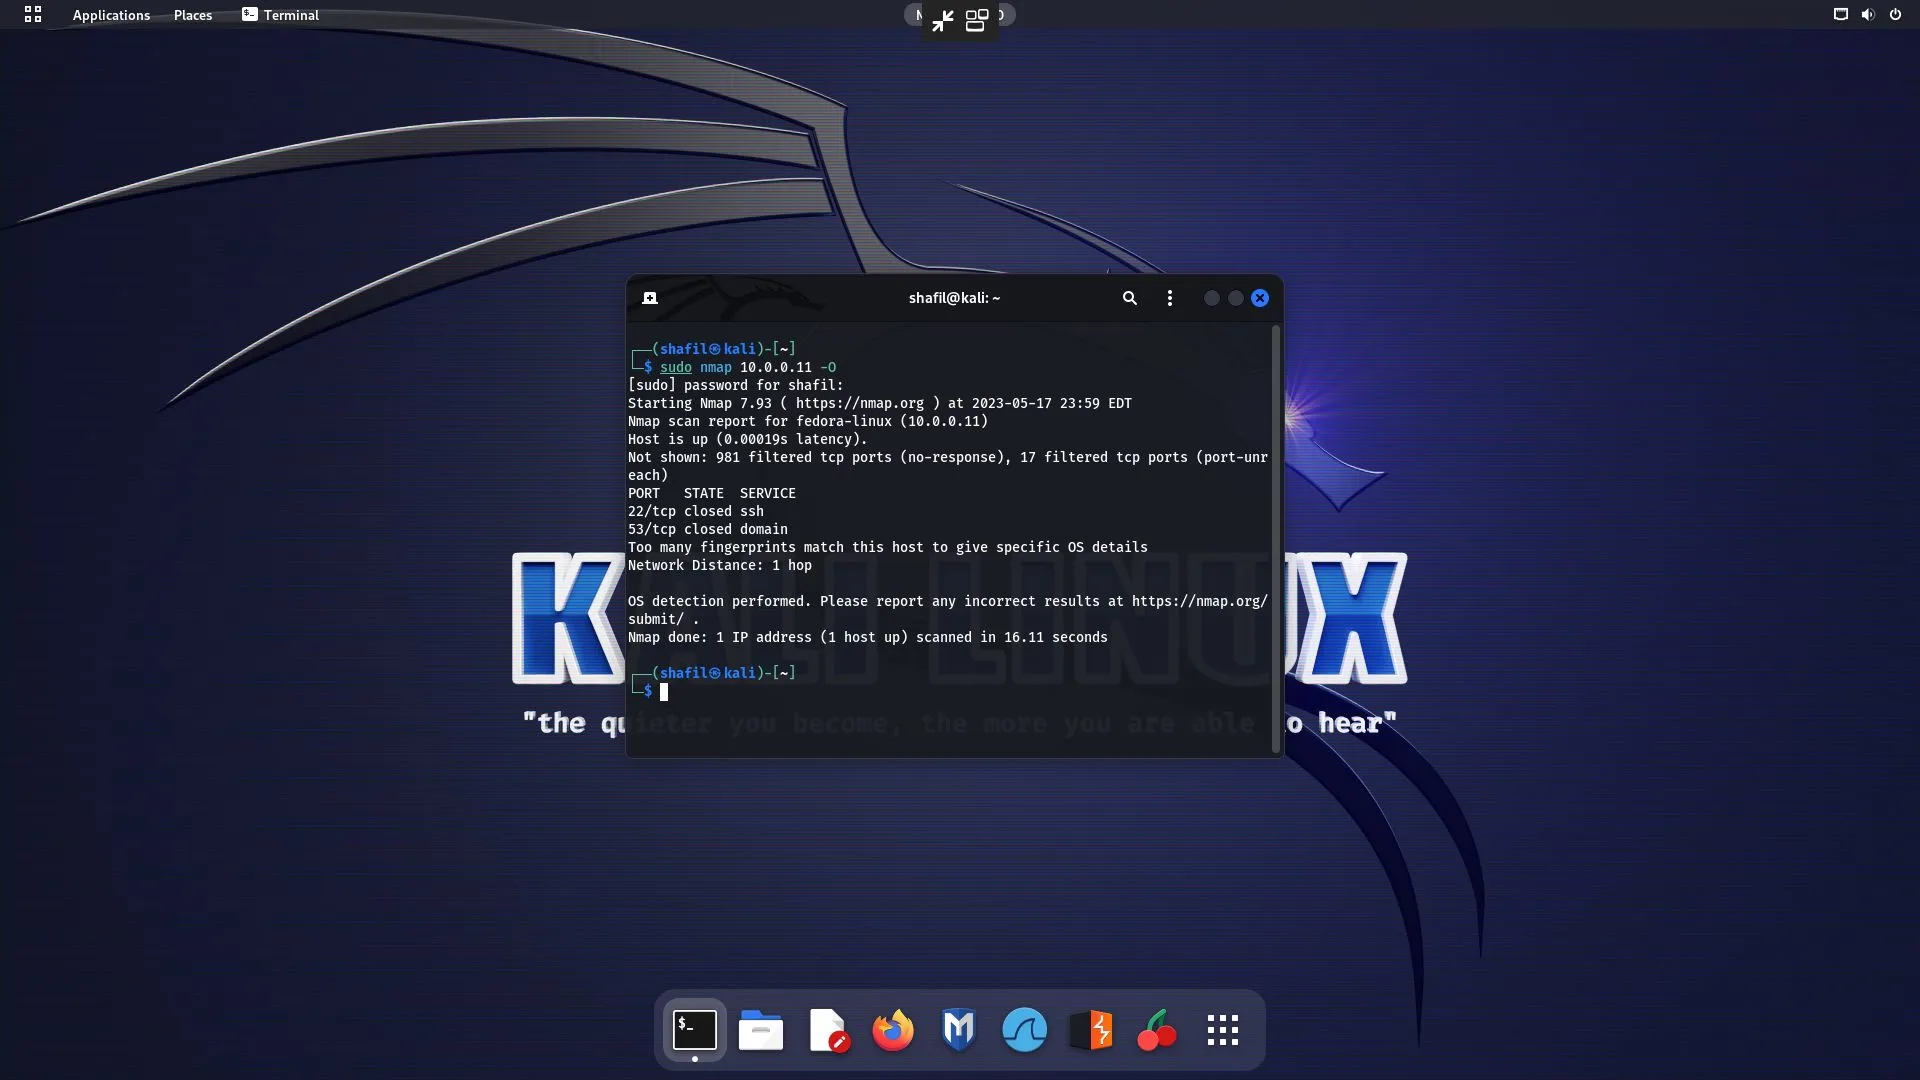This screenshot has width=1920, height=1080.
Task: Open the terminal search
Action: (x=1129, y=298)
